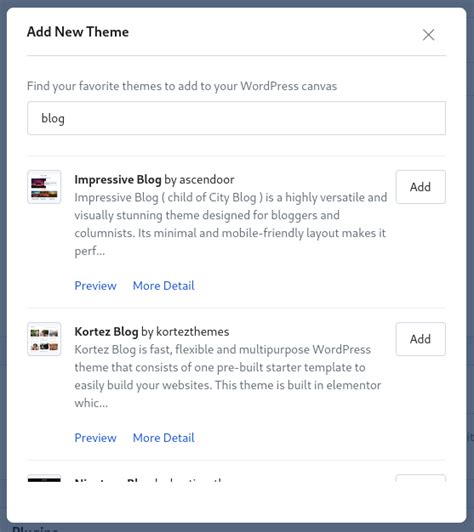This screenshot has height=532, width=474.
Task: Select the Impressive Blog title text
Action: tap(118, 179)
